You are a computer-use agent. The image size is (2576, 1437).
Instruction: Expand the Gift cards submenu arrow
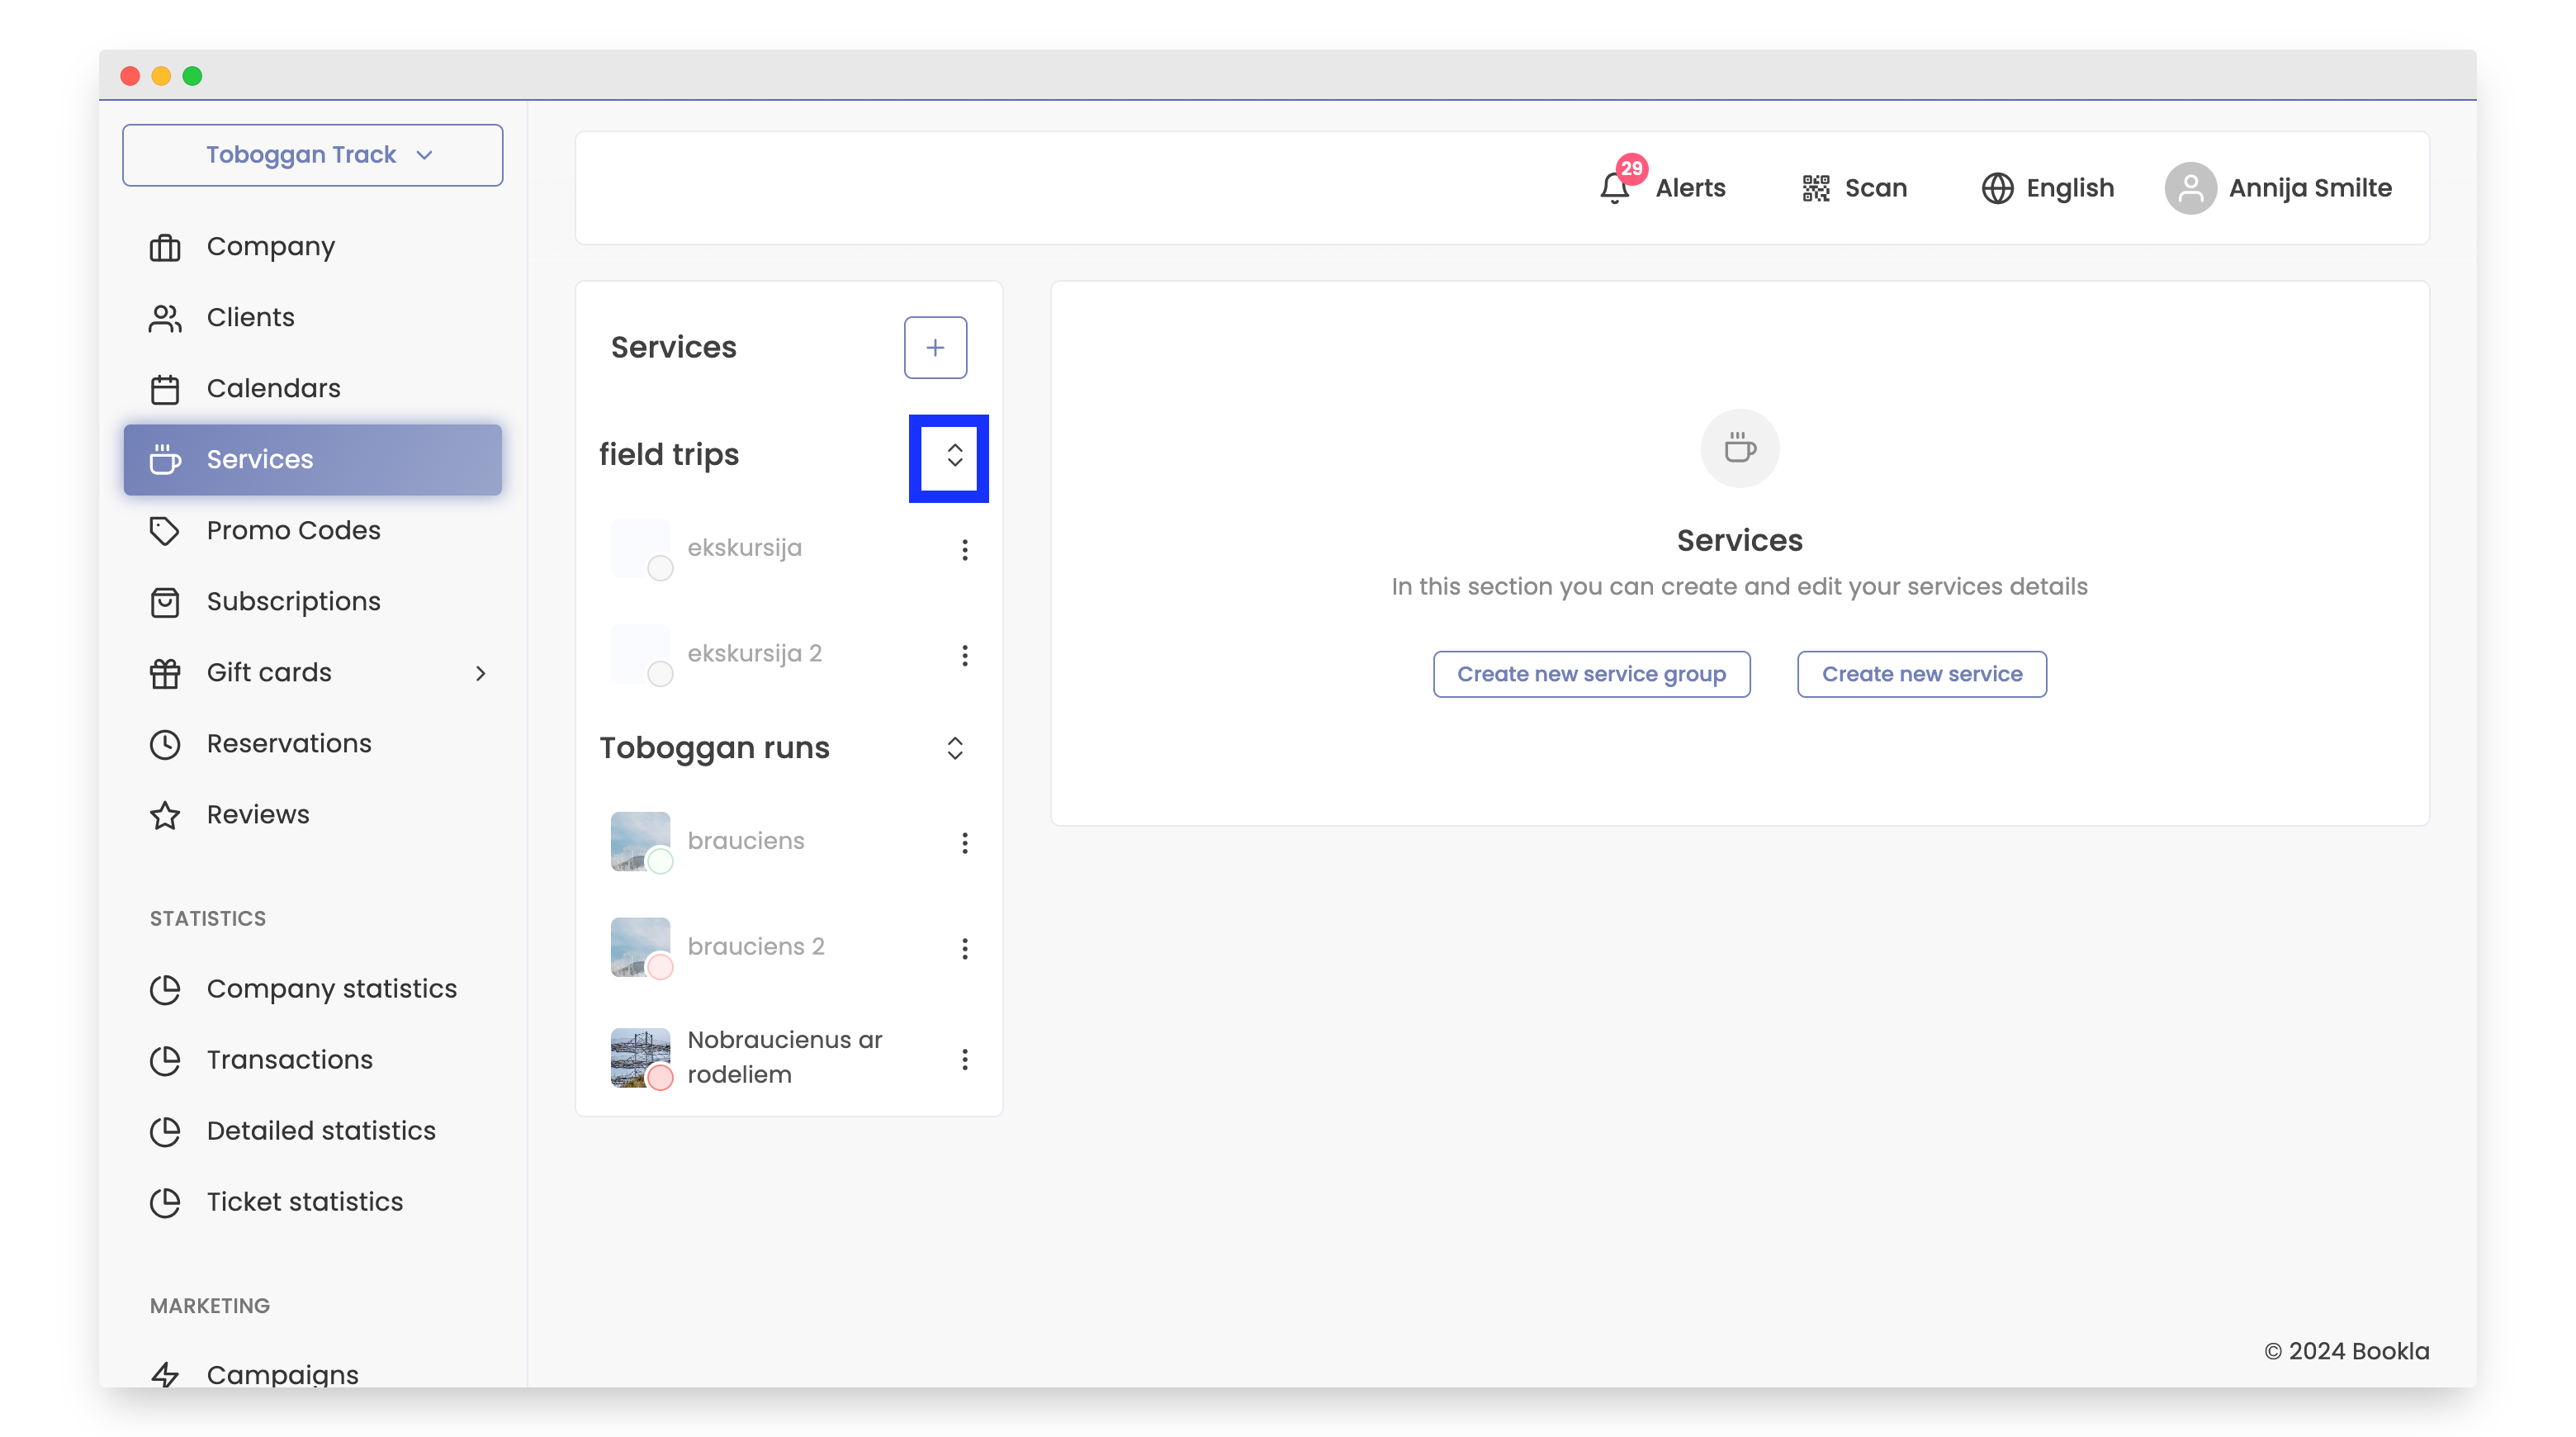[x=481, y=672]
